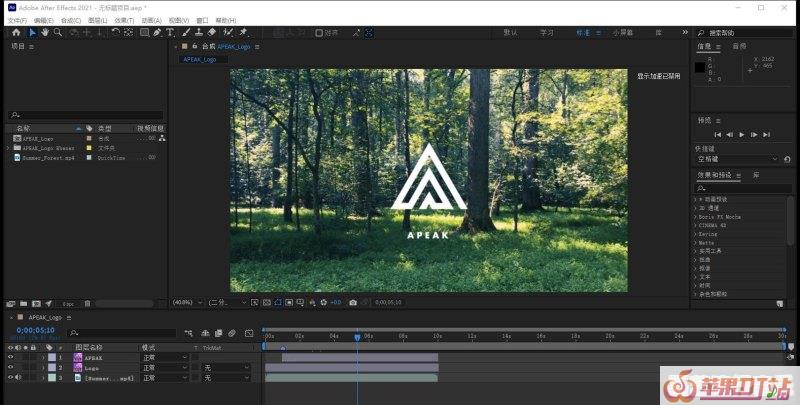
Task: Expand the Boris FX Mocha effects category
Action: click(695, 217)
